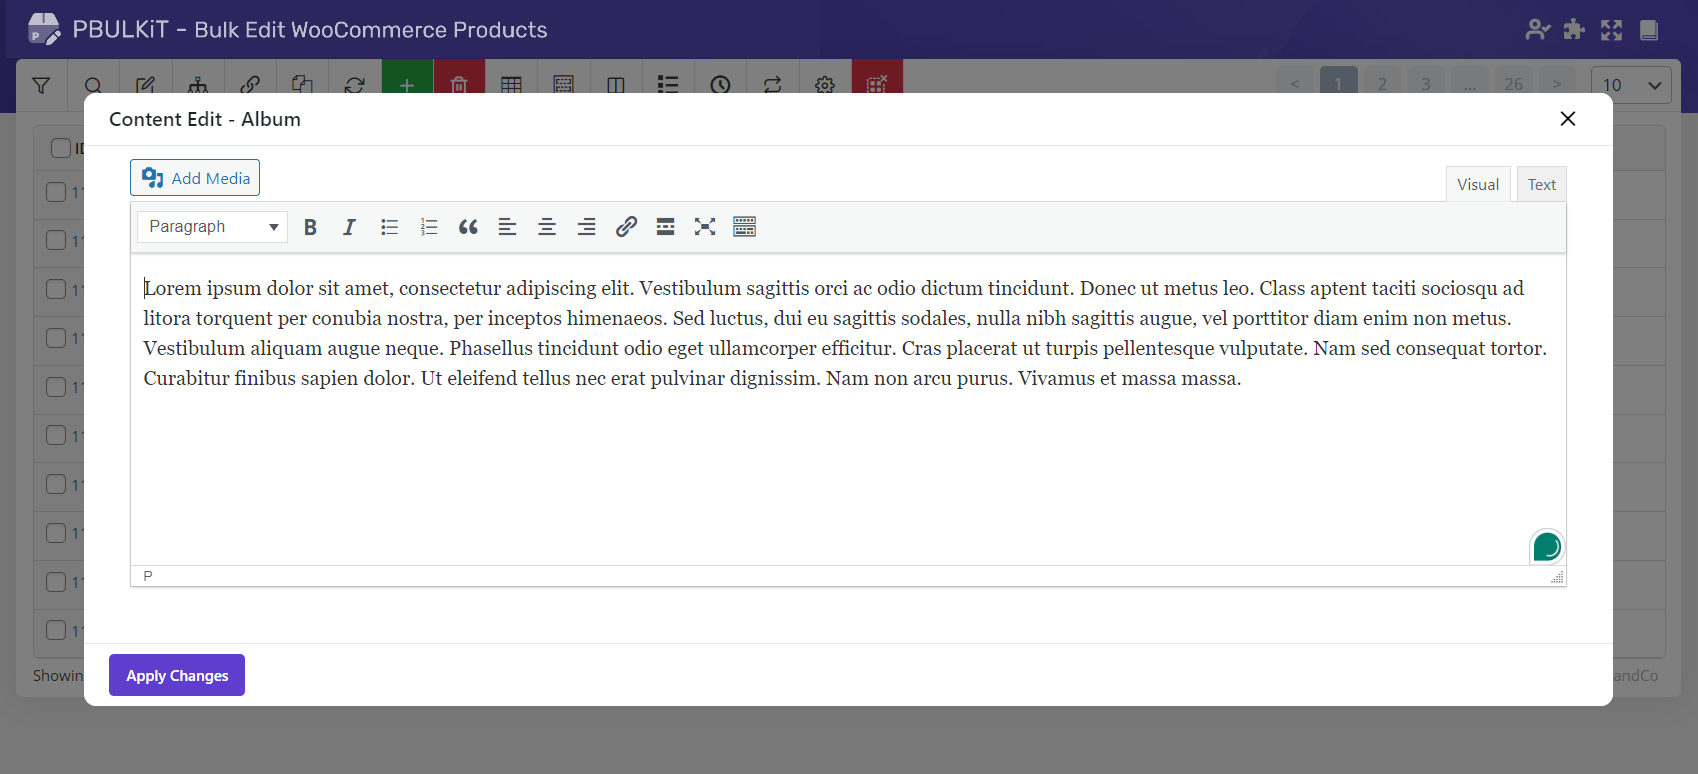Toggle bold formatting in editor
Image resolution: width=1698 pixels, height=774 pixels.
click(x=310, y=227)
